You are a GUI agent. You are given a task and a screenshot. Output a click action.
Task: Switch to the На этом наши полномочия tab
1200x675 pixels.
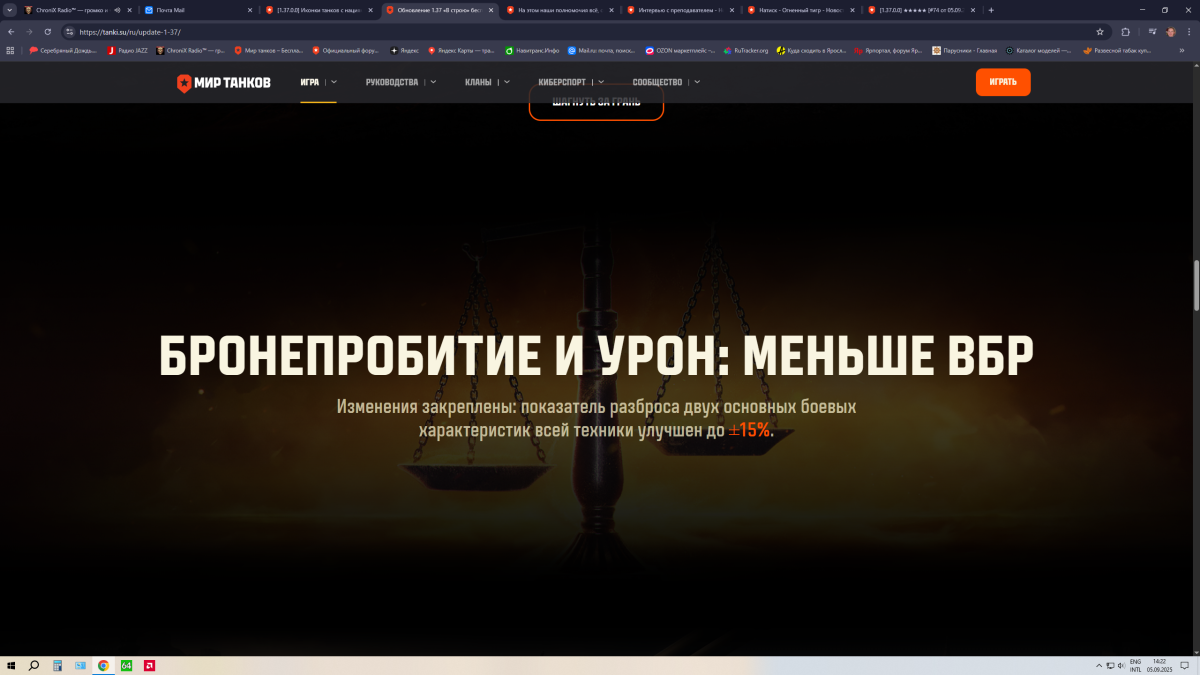tap(560, 10)
